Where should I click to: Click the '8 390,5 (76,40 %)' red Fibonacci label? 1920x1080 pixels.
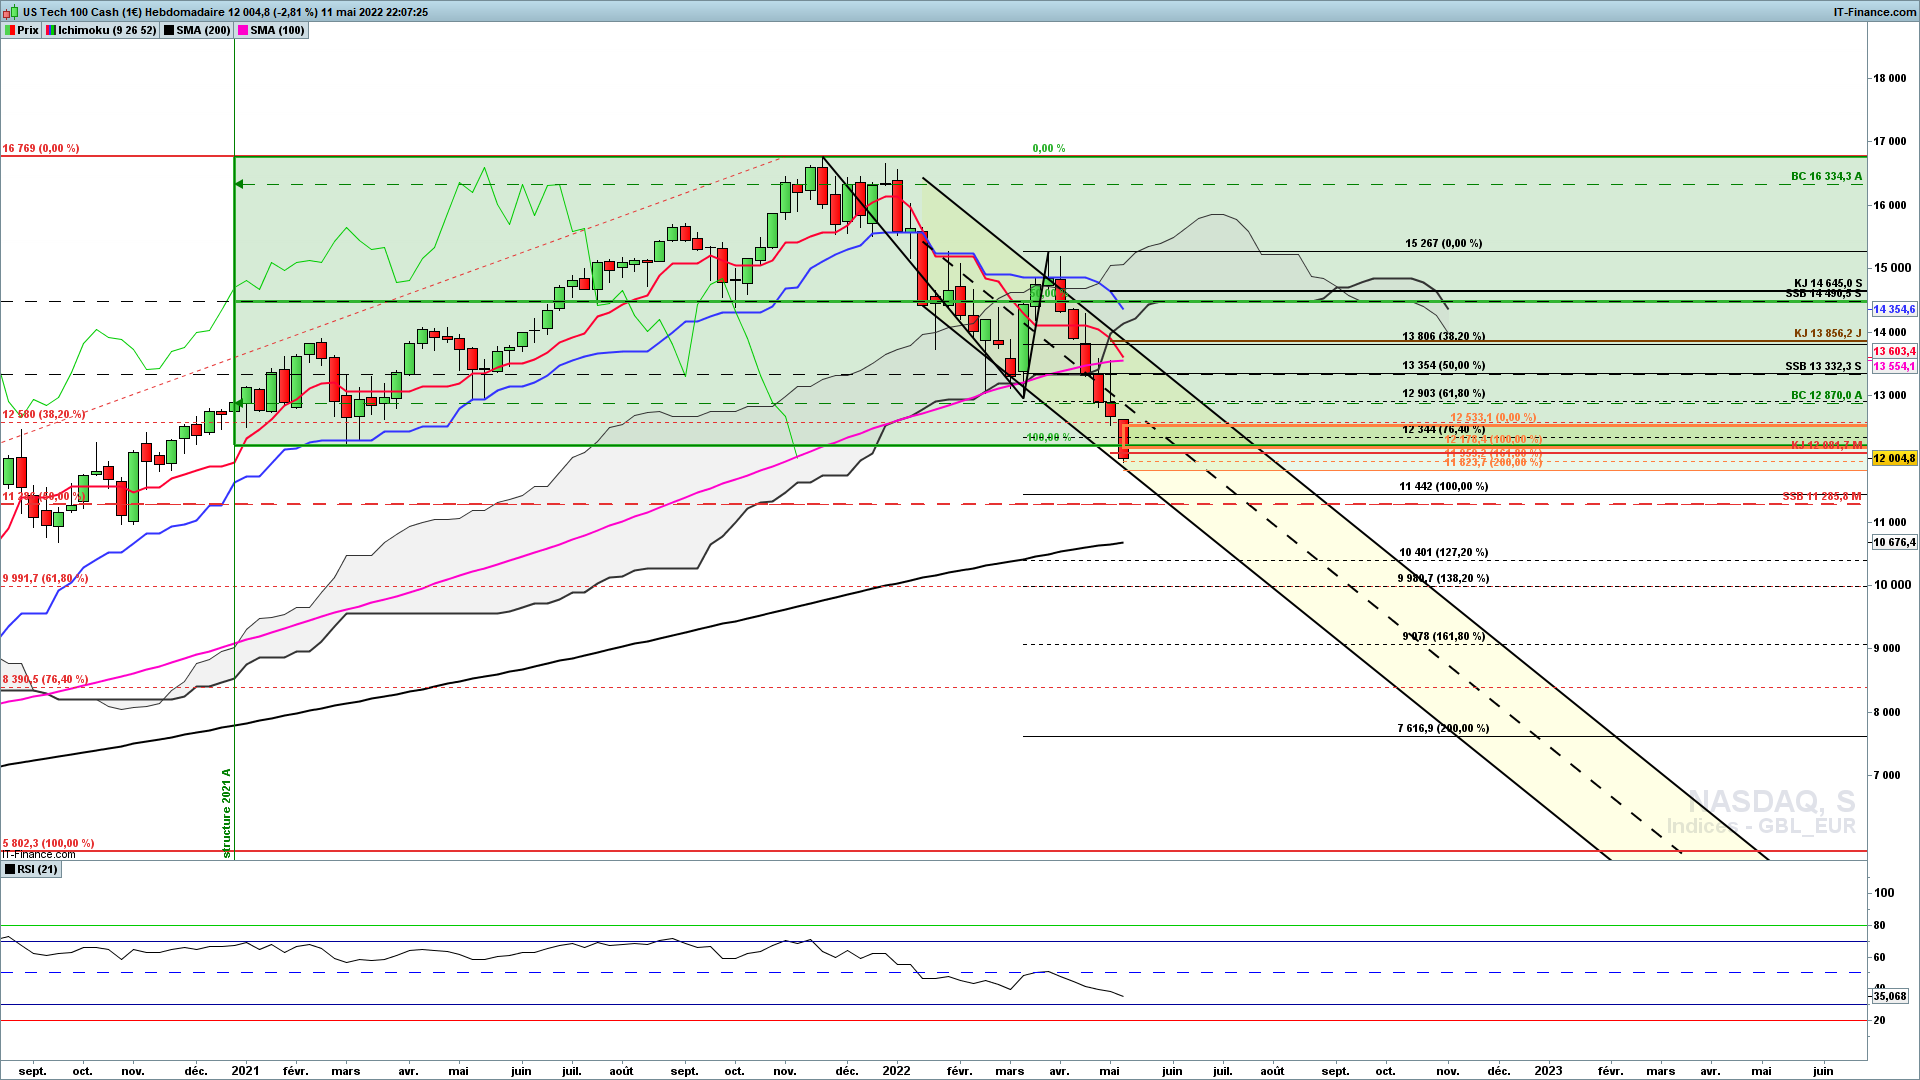click(x=45, y=679)
